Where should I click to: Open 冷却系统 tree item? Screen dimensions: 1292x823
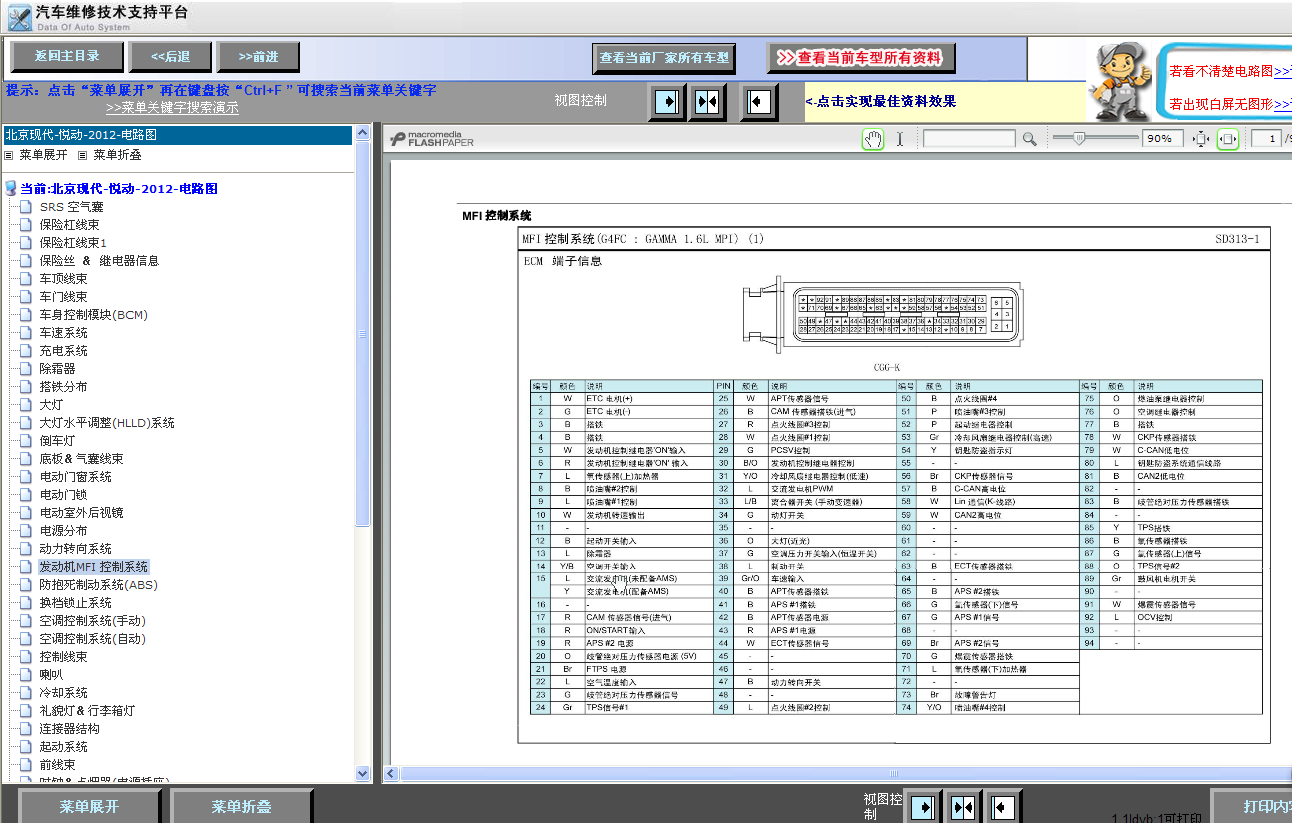(63, 693)
